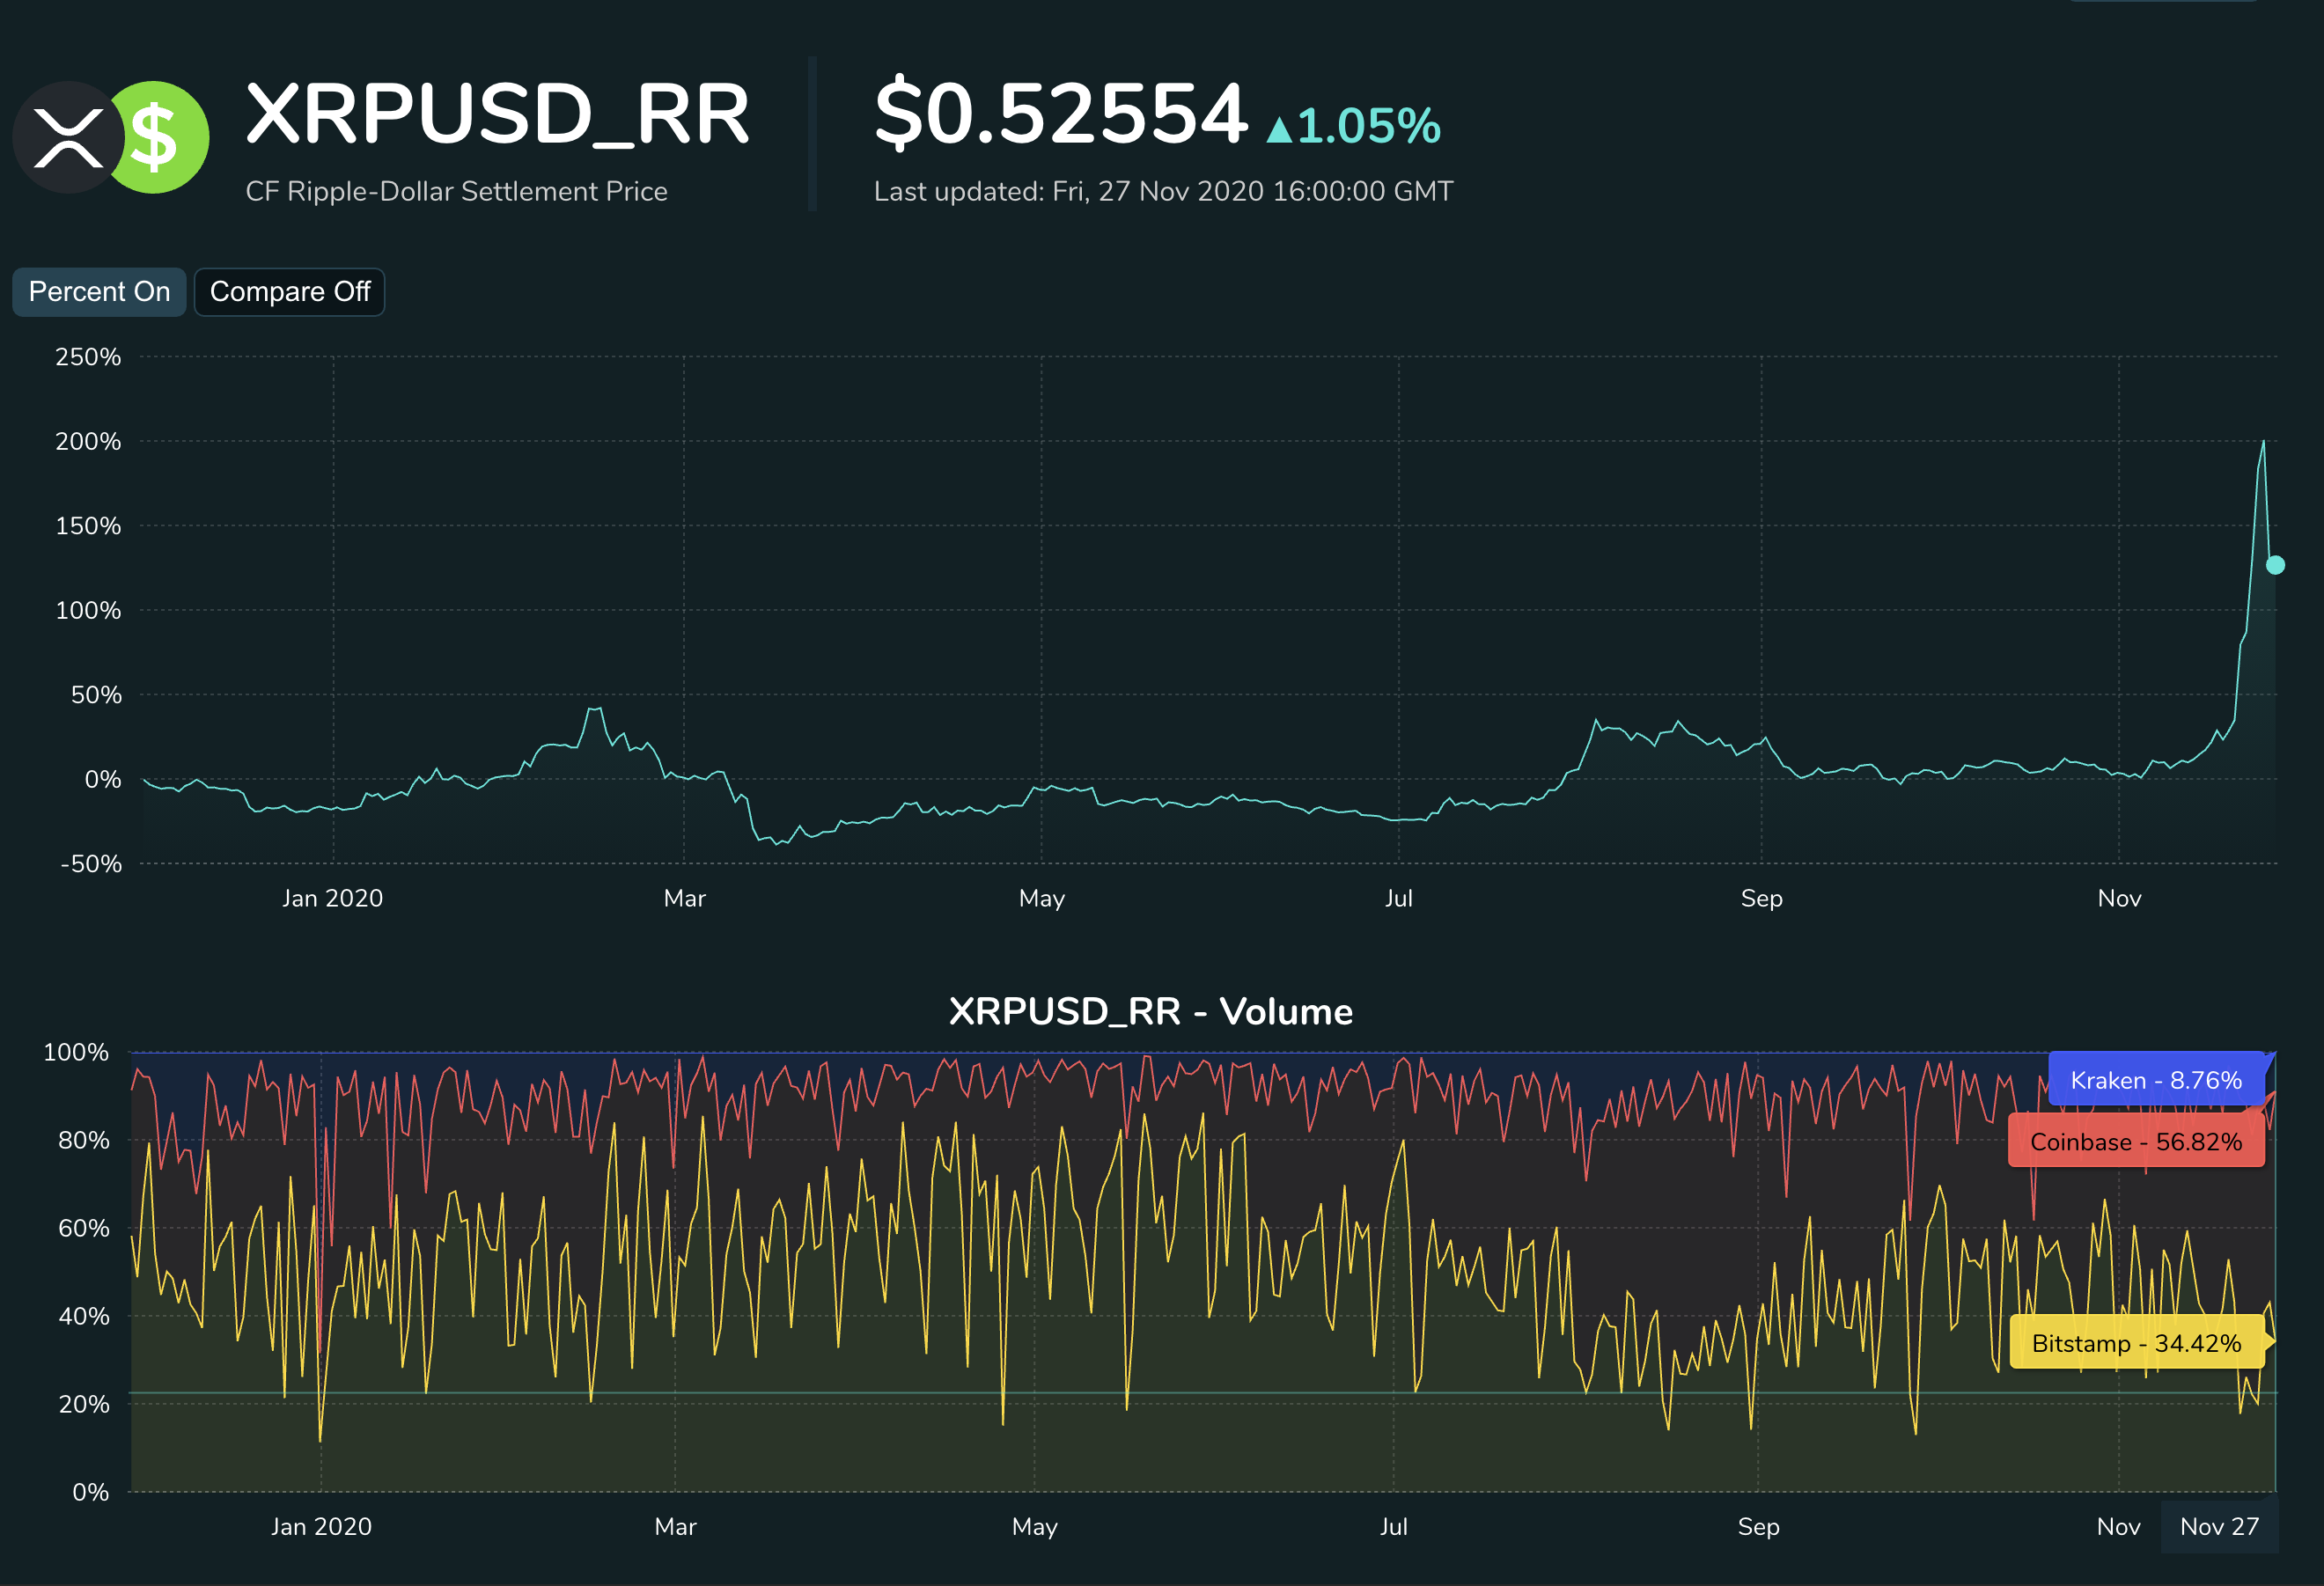
Task: Click the XRPUSD_RR title text
Action: click(x=497, y=114)
